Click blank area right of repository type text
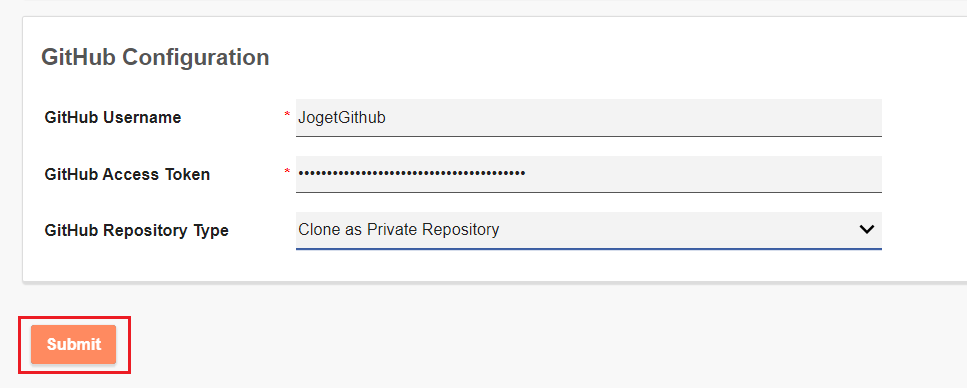This screenshot has height=388, width=967. [678, 229]
